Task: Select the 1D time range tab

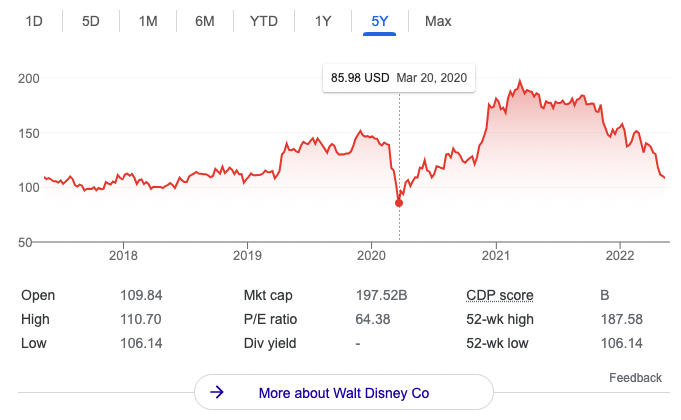Action: click(34, 21)
